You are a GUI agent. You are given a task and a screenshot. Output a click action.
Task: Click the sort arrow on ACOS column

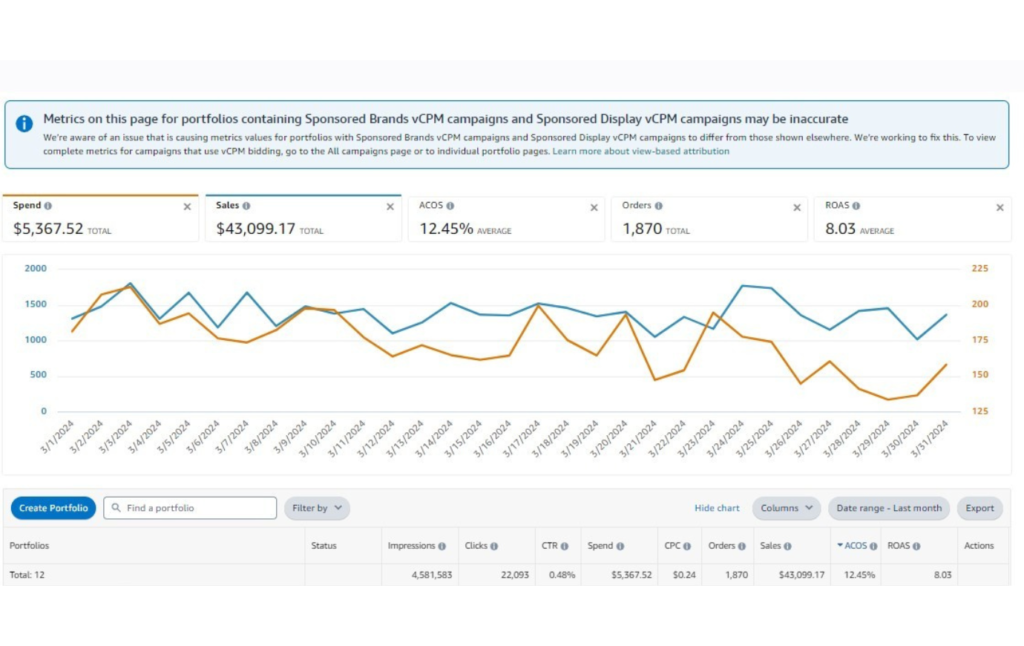coord(840,545)
